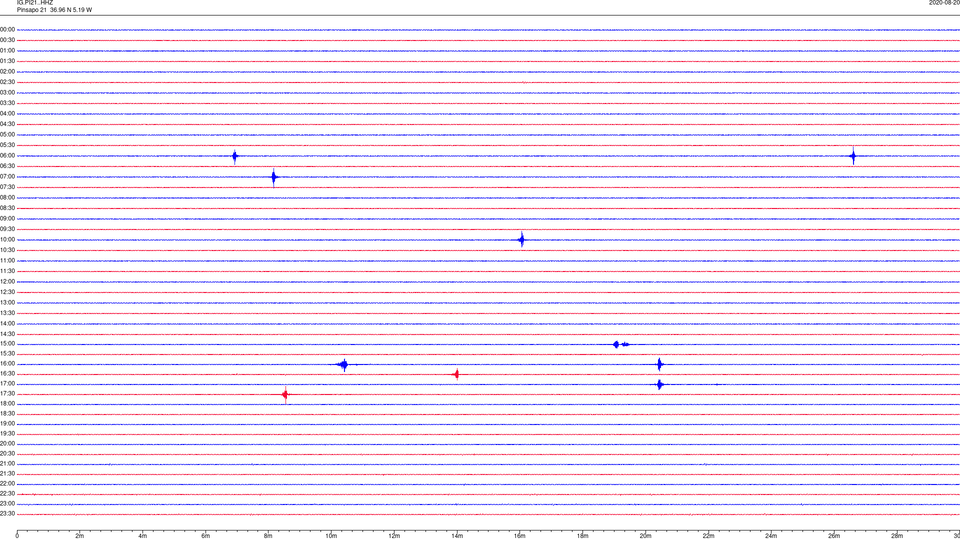Click the 16:00 time label

pos(7,364)
